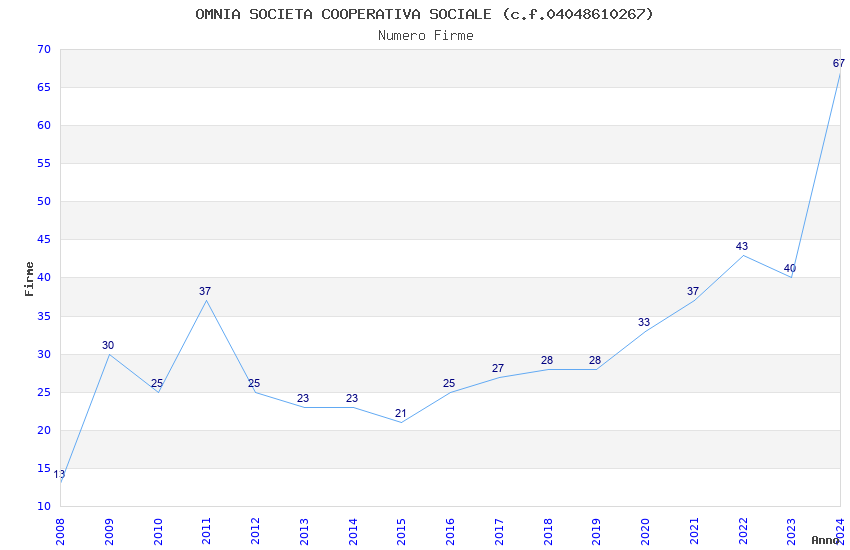This screenshot has height=550, width=850.
Task: Click the y-axis tick label 20
Action: tap(44, 430)
